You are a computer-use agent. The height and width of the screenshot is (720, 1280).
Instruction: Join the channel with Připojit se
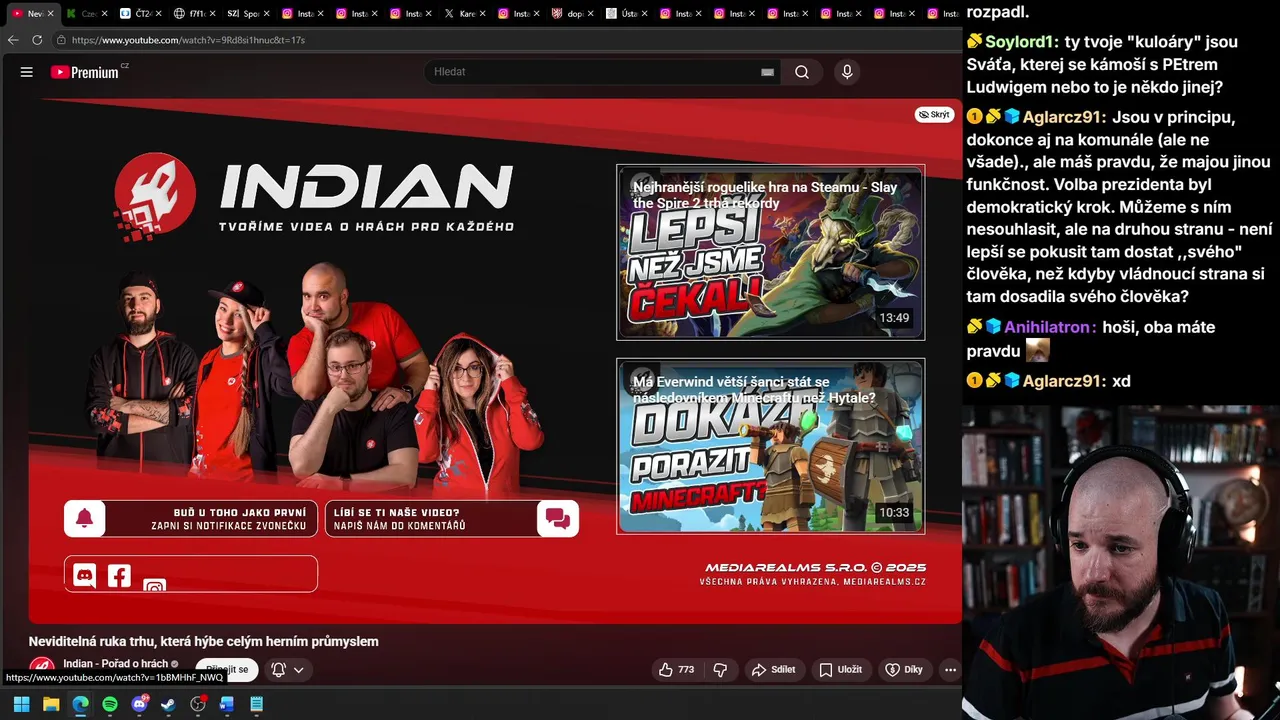point(227,670)
